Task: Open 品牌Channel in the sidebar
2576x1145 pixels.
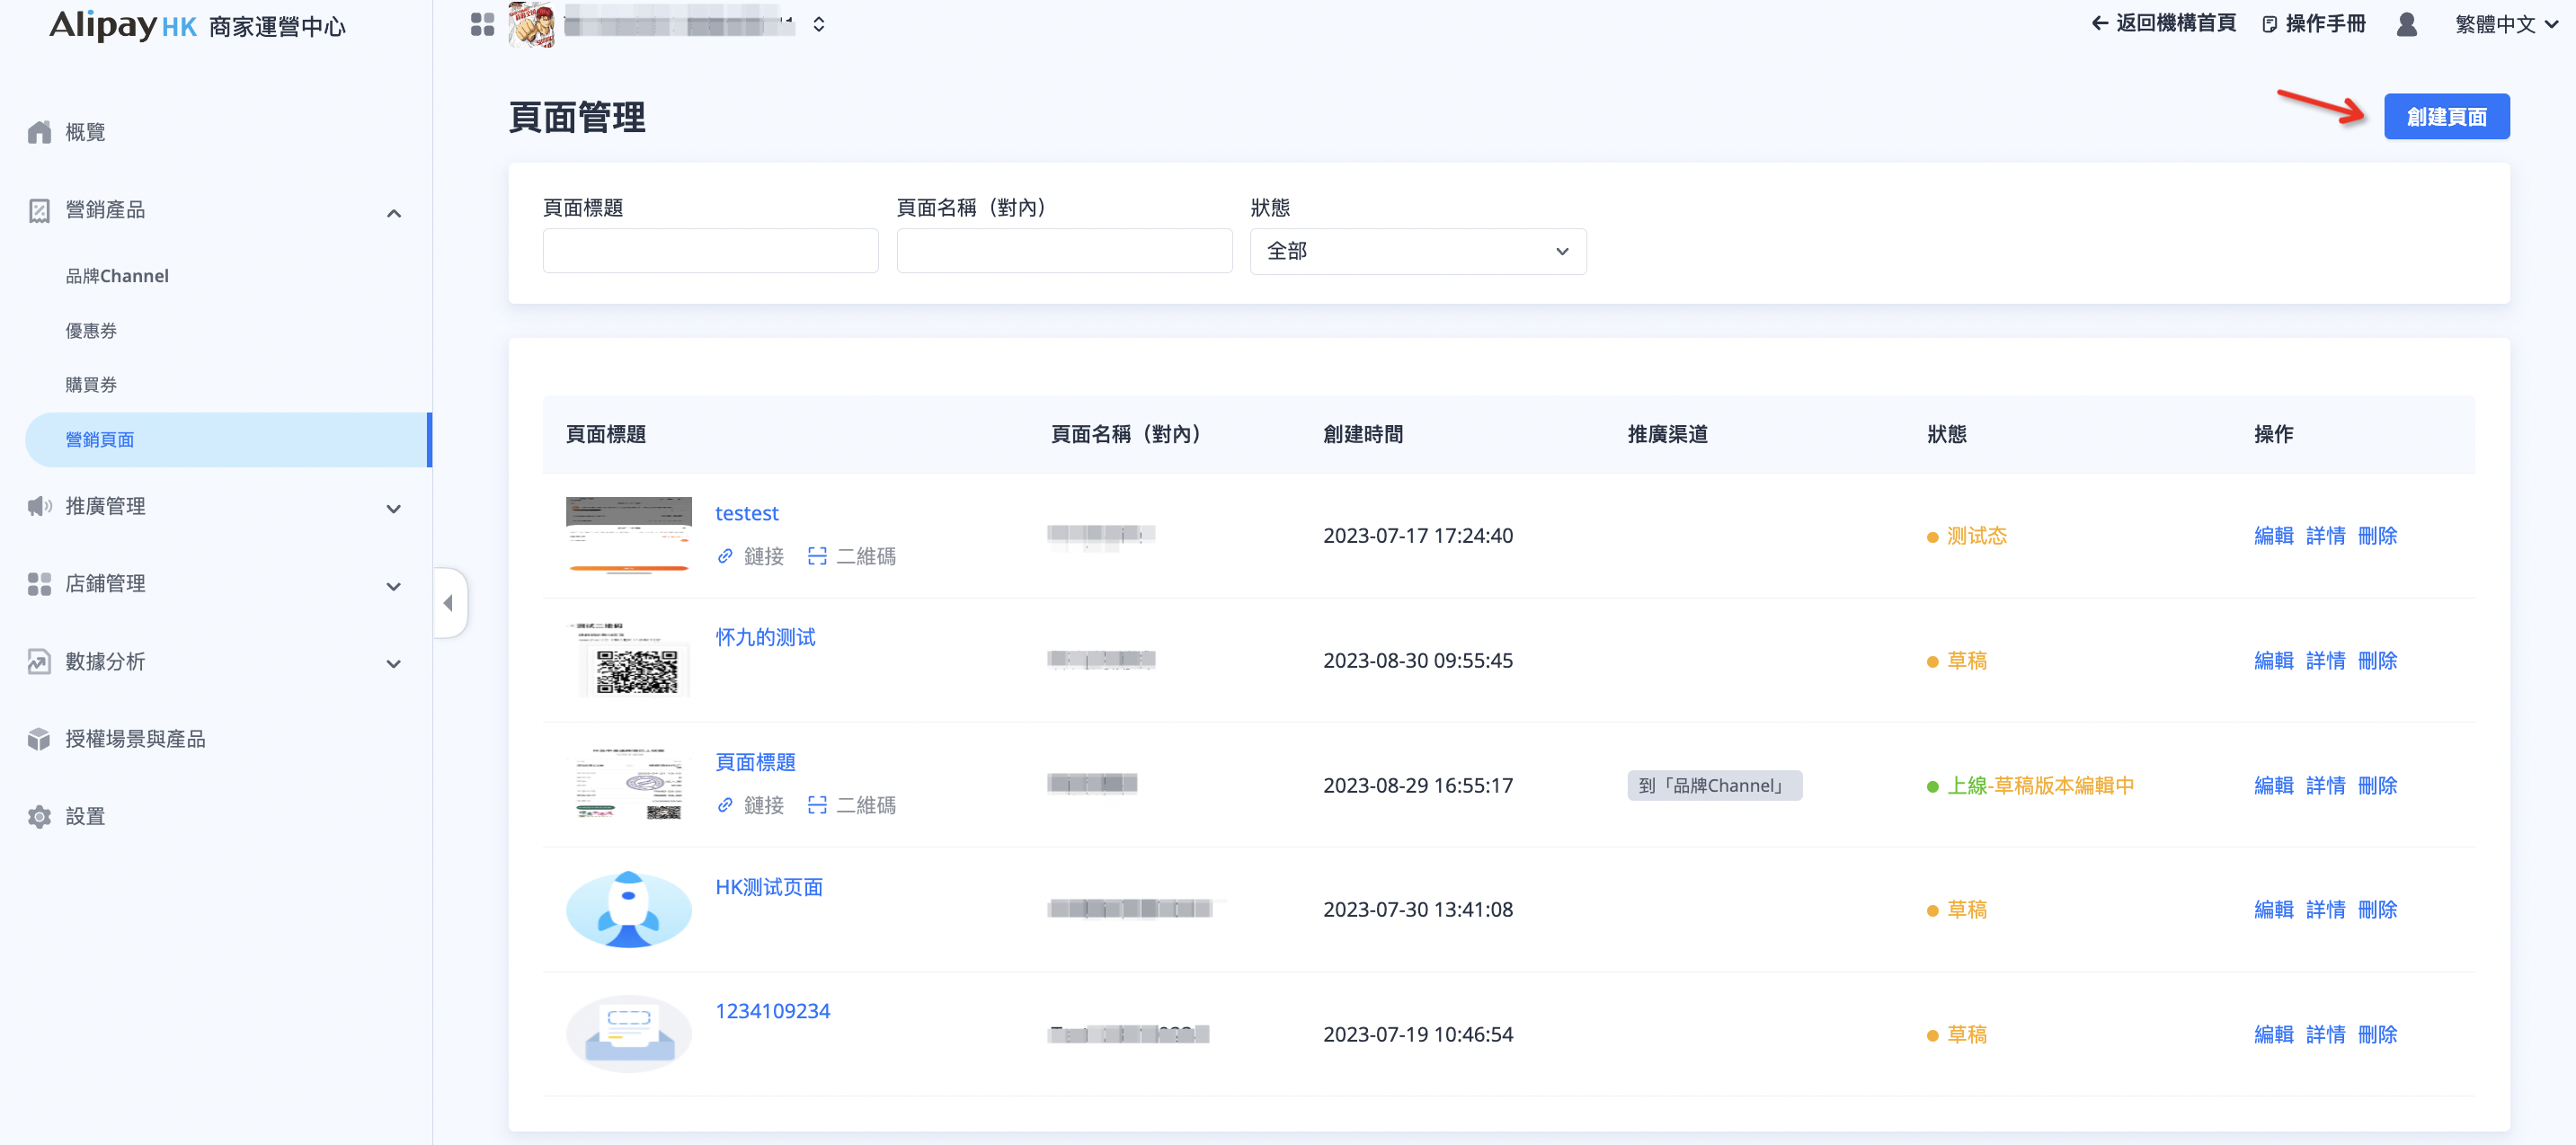Action: [117, 276]
